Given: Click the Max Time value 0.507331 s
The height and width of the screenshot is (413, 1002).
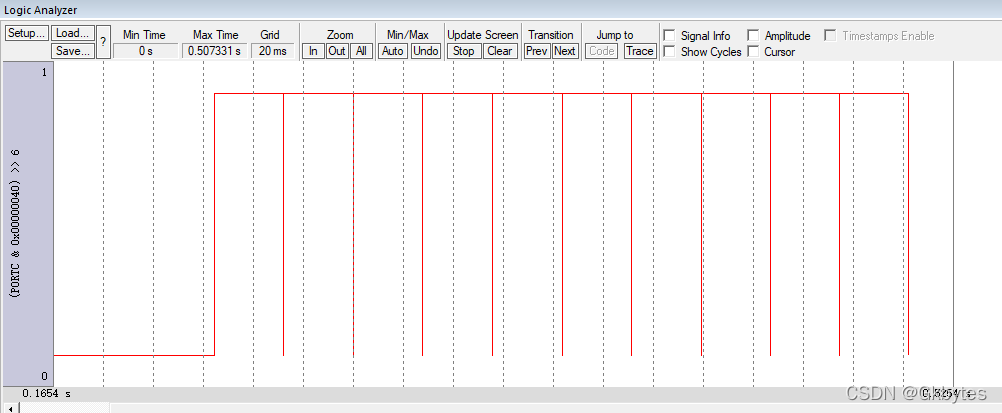Looking at the screenshot, I should coord(214,51).
